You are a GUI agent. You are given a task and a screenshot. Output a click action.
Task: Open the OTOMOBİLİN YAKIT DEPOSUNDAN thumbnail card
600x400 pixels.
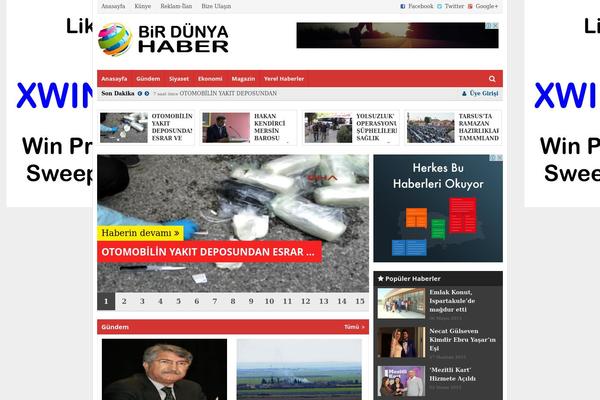pyautogui.click(x=146, y=127)
